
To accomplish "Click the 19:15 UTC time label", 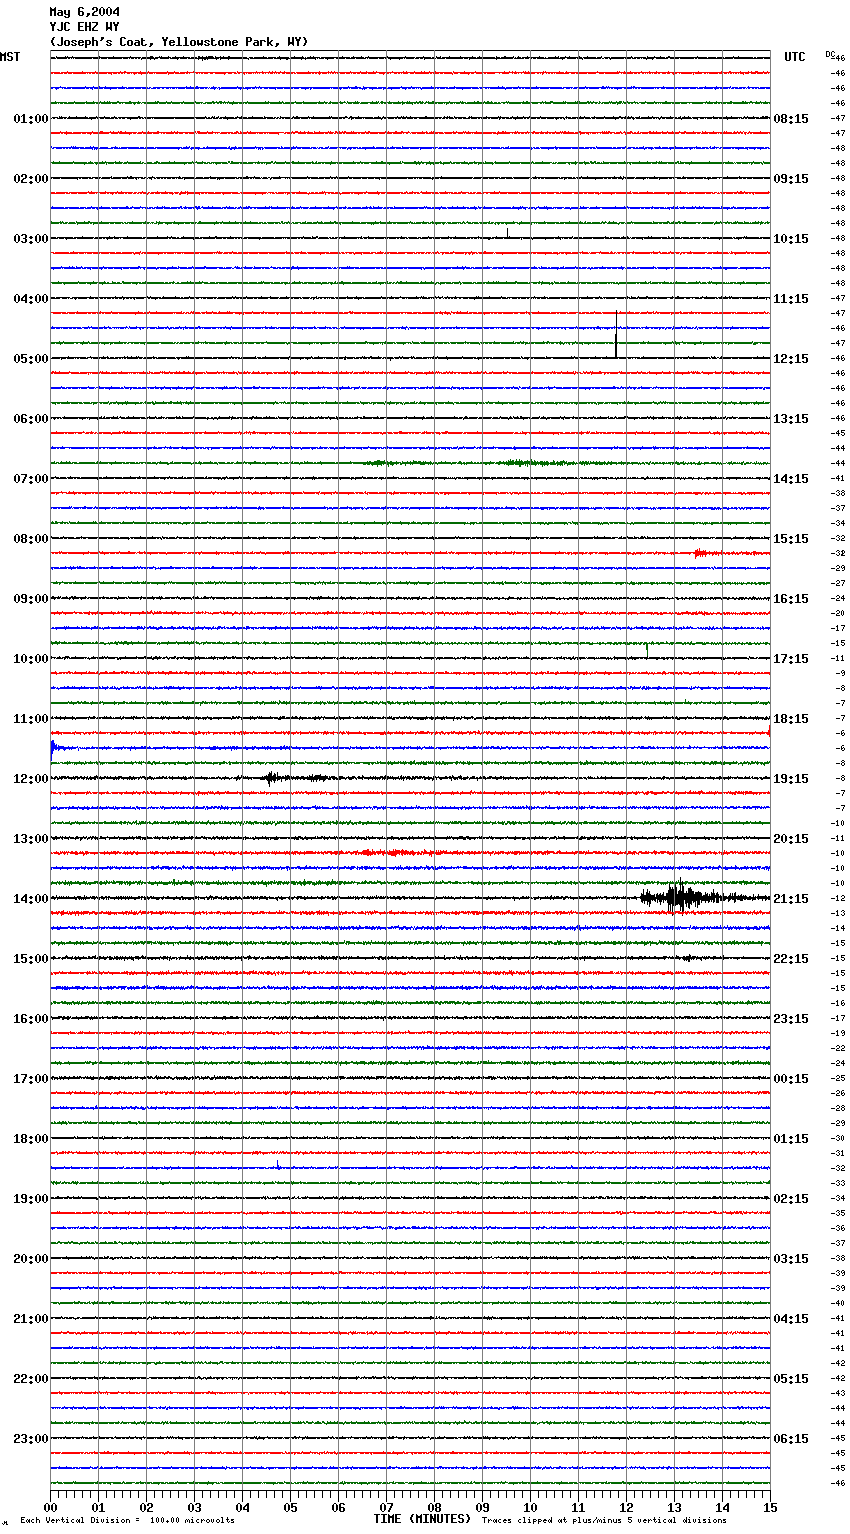I will pos(791,779).
